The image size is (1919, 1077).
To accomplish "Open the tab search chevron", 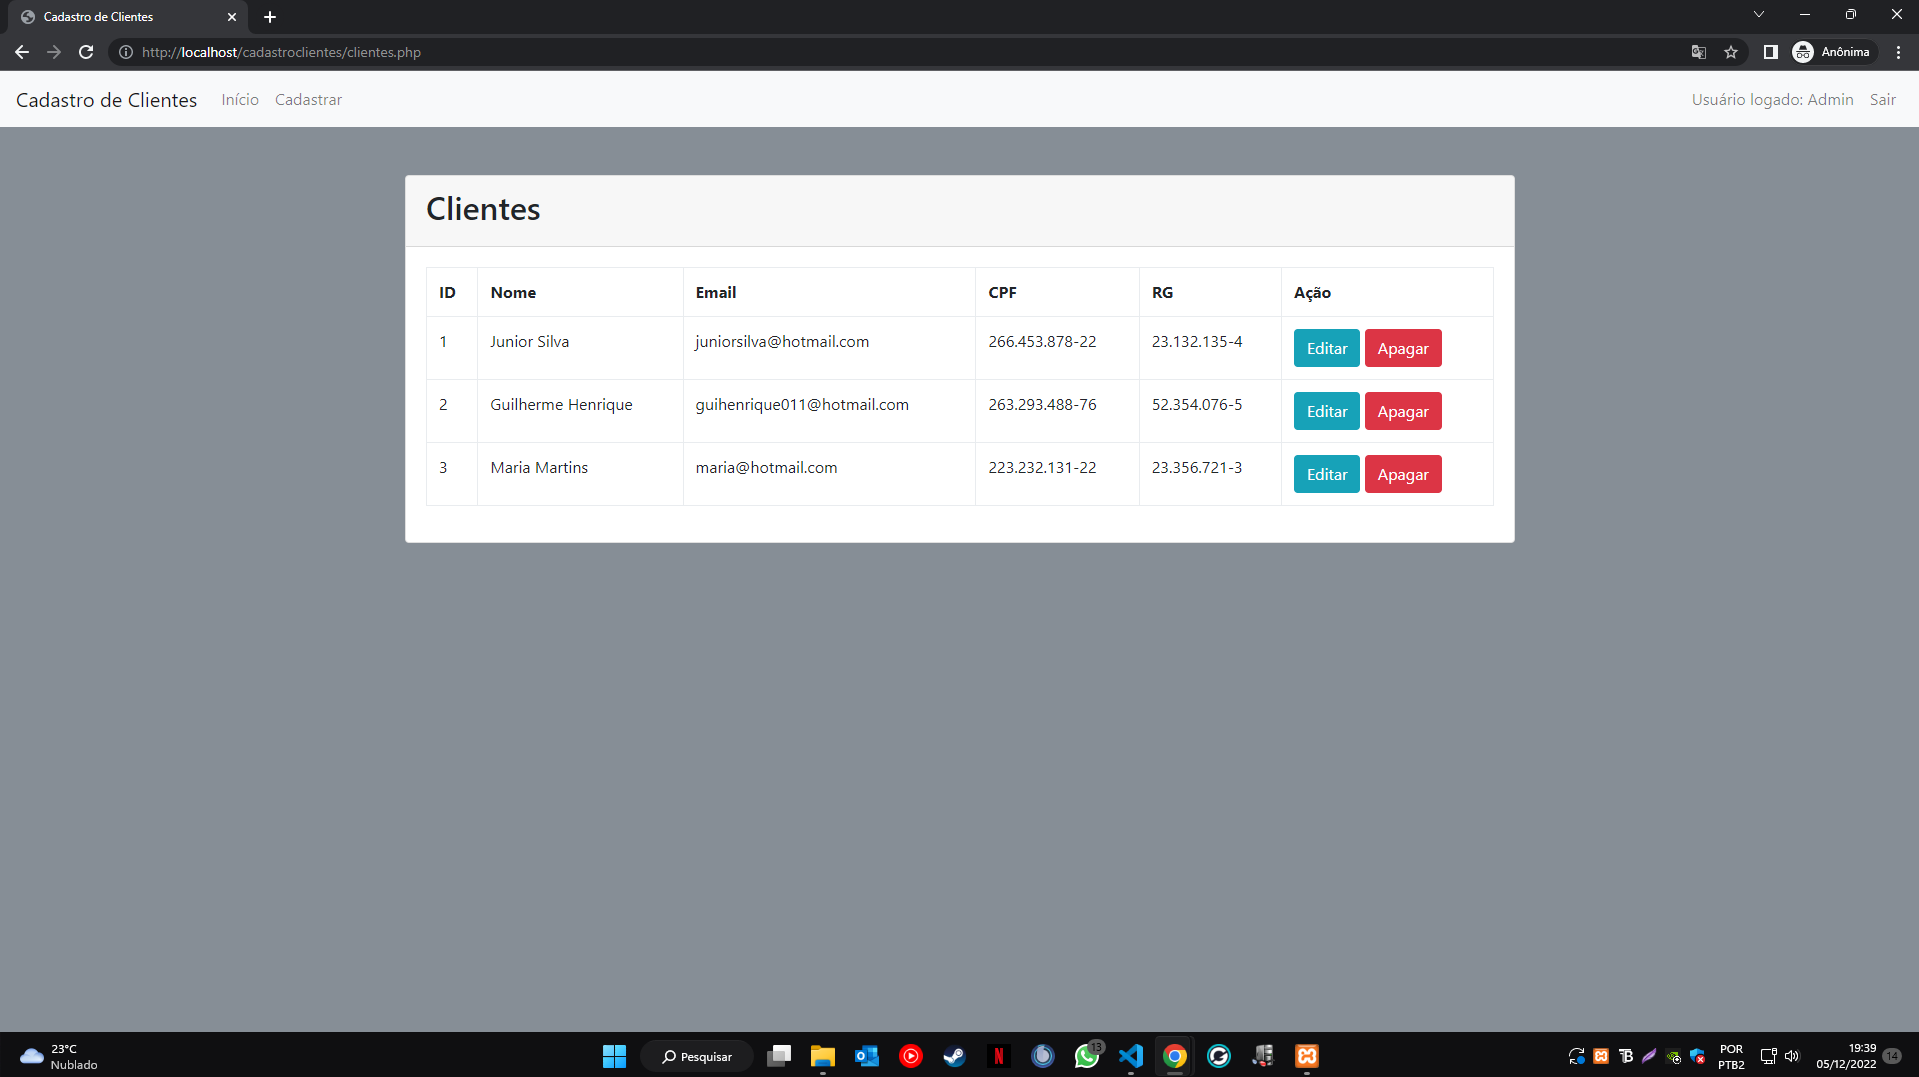I will 1759,14.
